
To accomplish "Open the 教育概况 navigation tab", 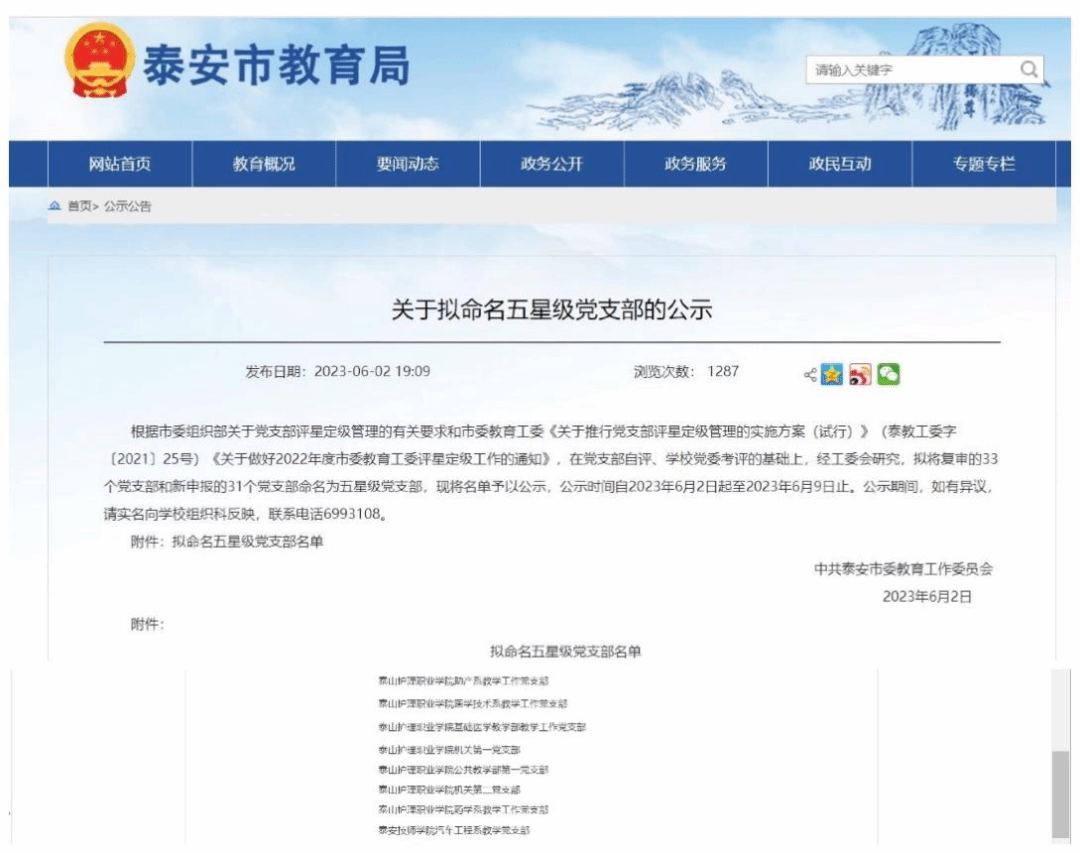I will 264,164.
